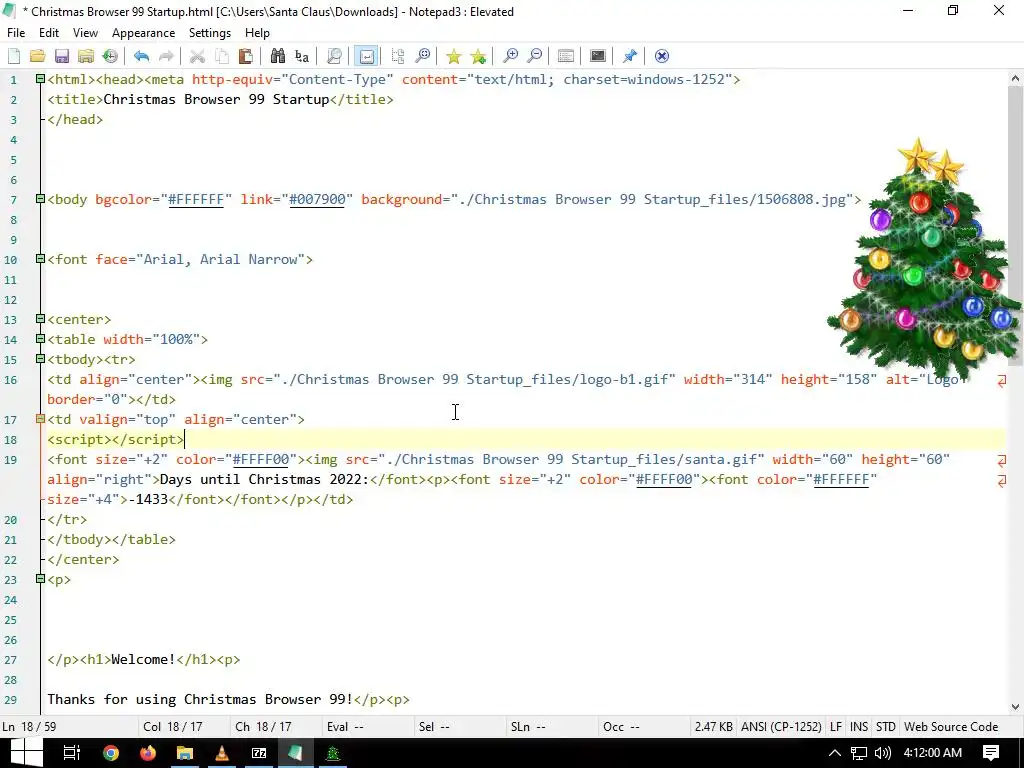The width and height of the screenshot is (1024, 768).
Task: Collapse the html fold on line 1
Action: 40,79
